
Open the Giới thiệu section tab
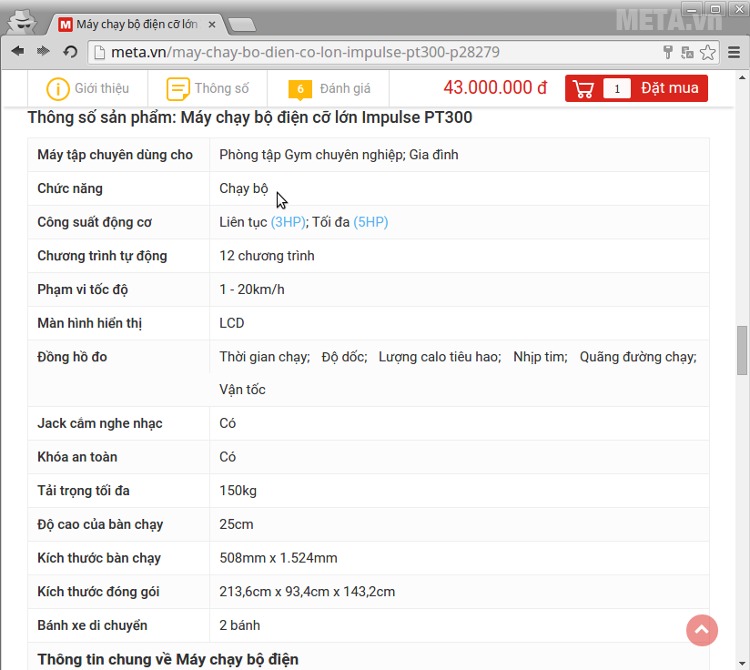[88, 88]
